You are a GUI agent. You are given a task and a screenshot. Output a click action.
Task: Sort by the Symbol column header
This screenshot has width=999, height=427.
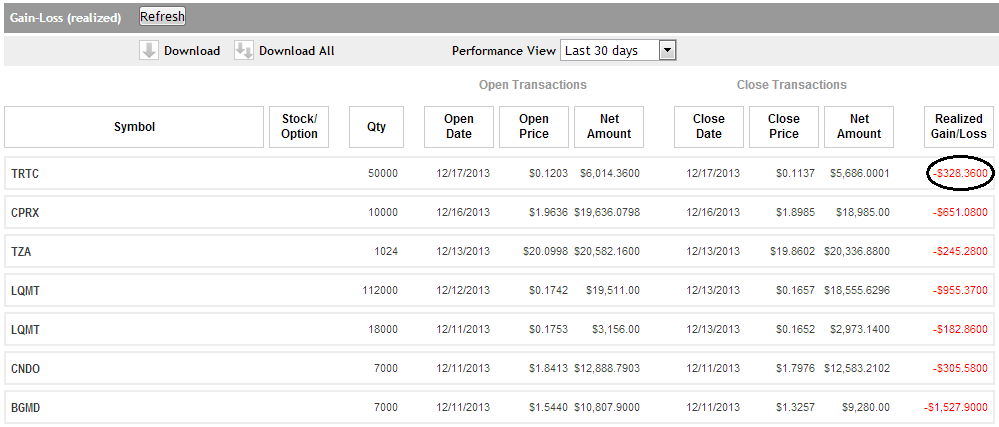click(x=134, y=127)
